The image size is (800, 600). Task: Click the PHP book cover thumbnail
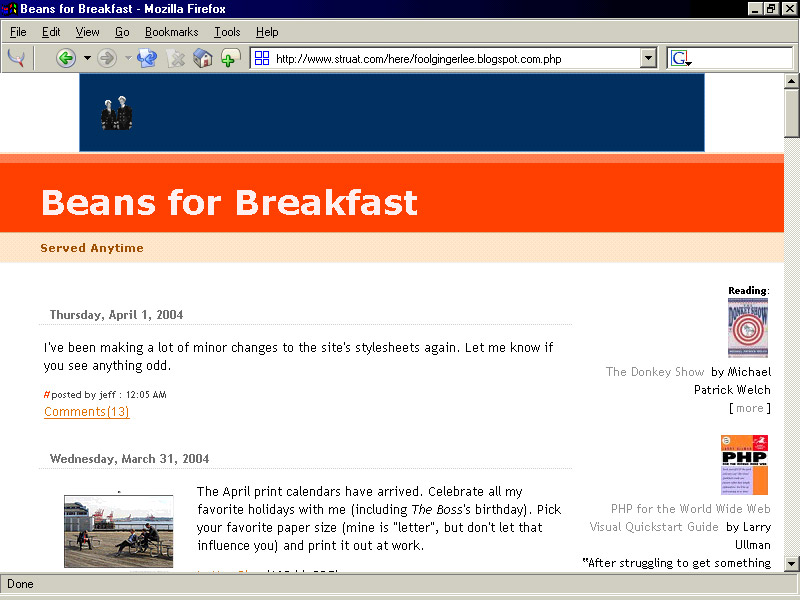pos(744,465)
